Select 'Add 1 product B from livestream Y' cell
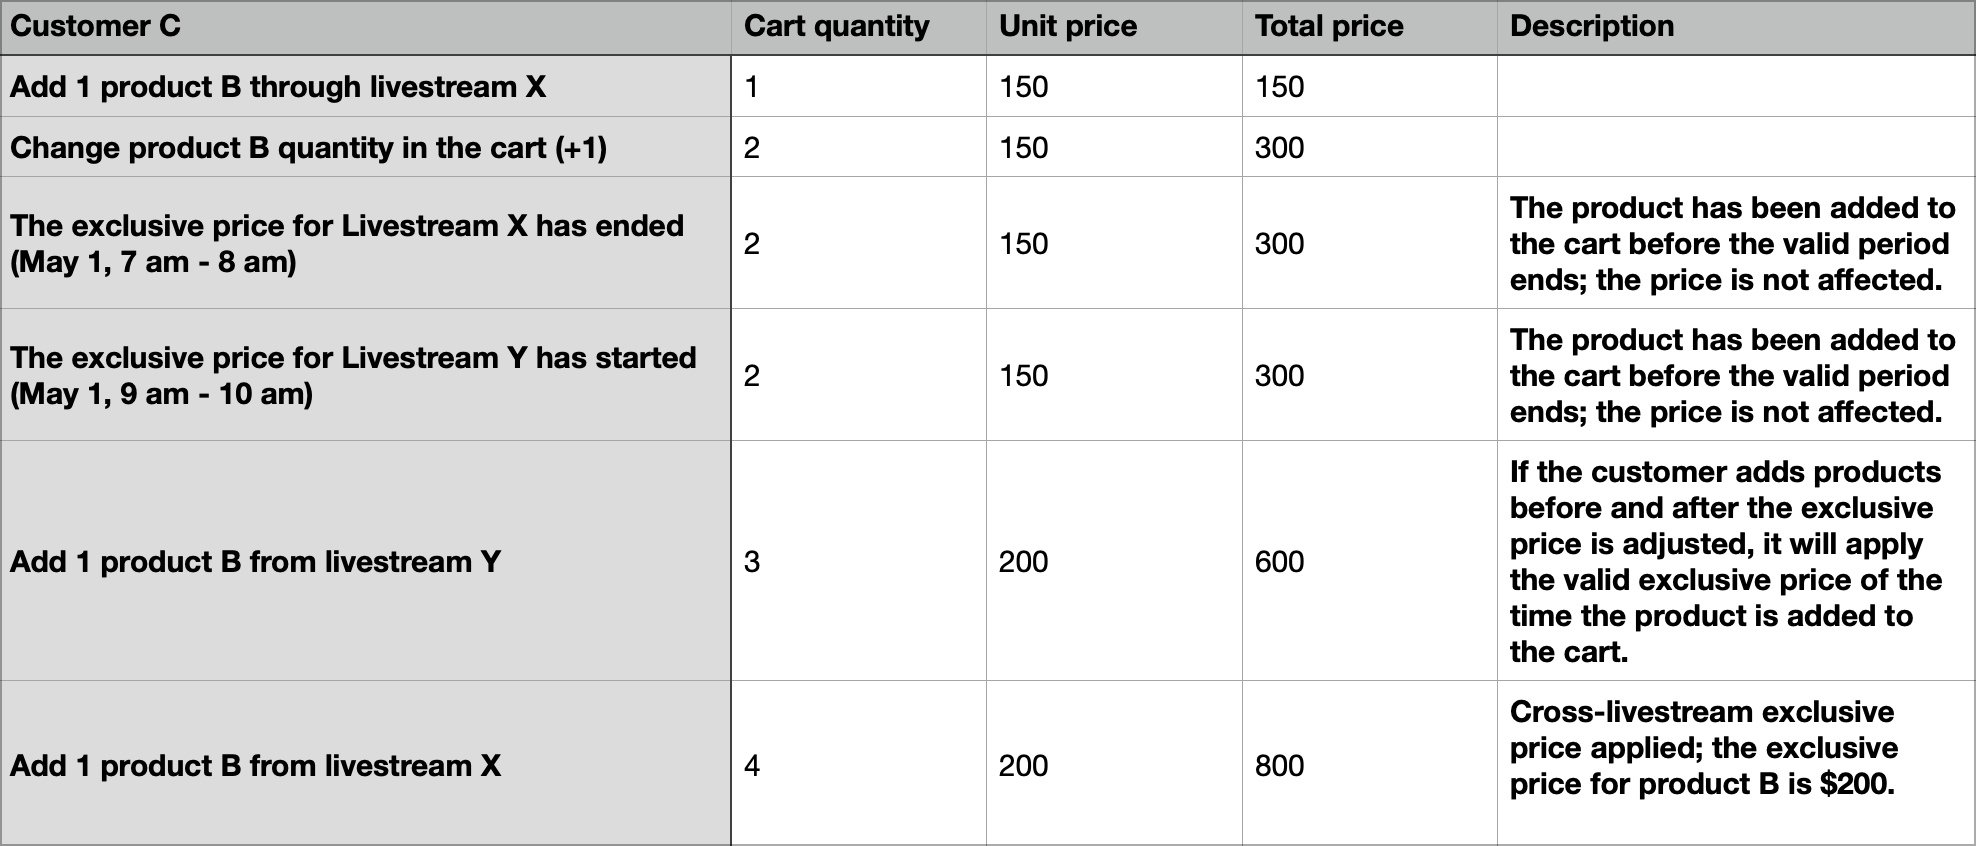The height and width of the screenshot is (846, 1976). tap(366, 561)
